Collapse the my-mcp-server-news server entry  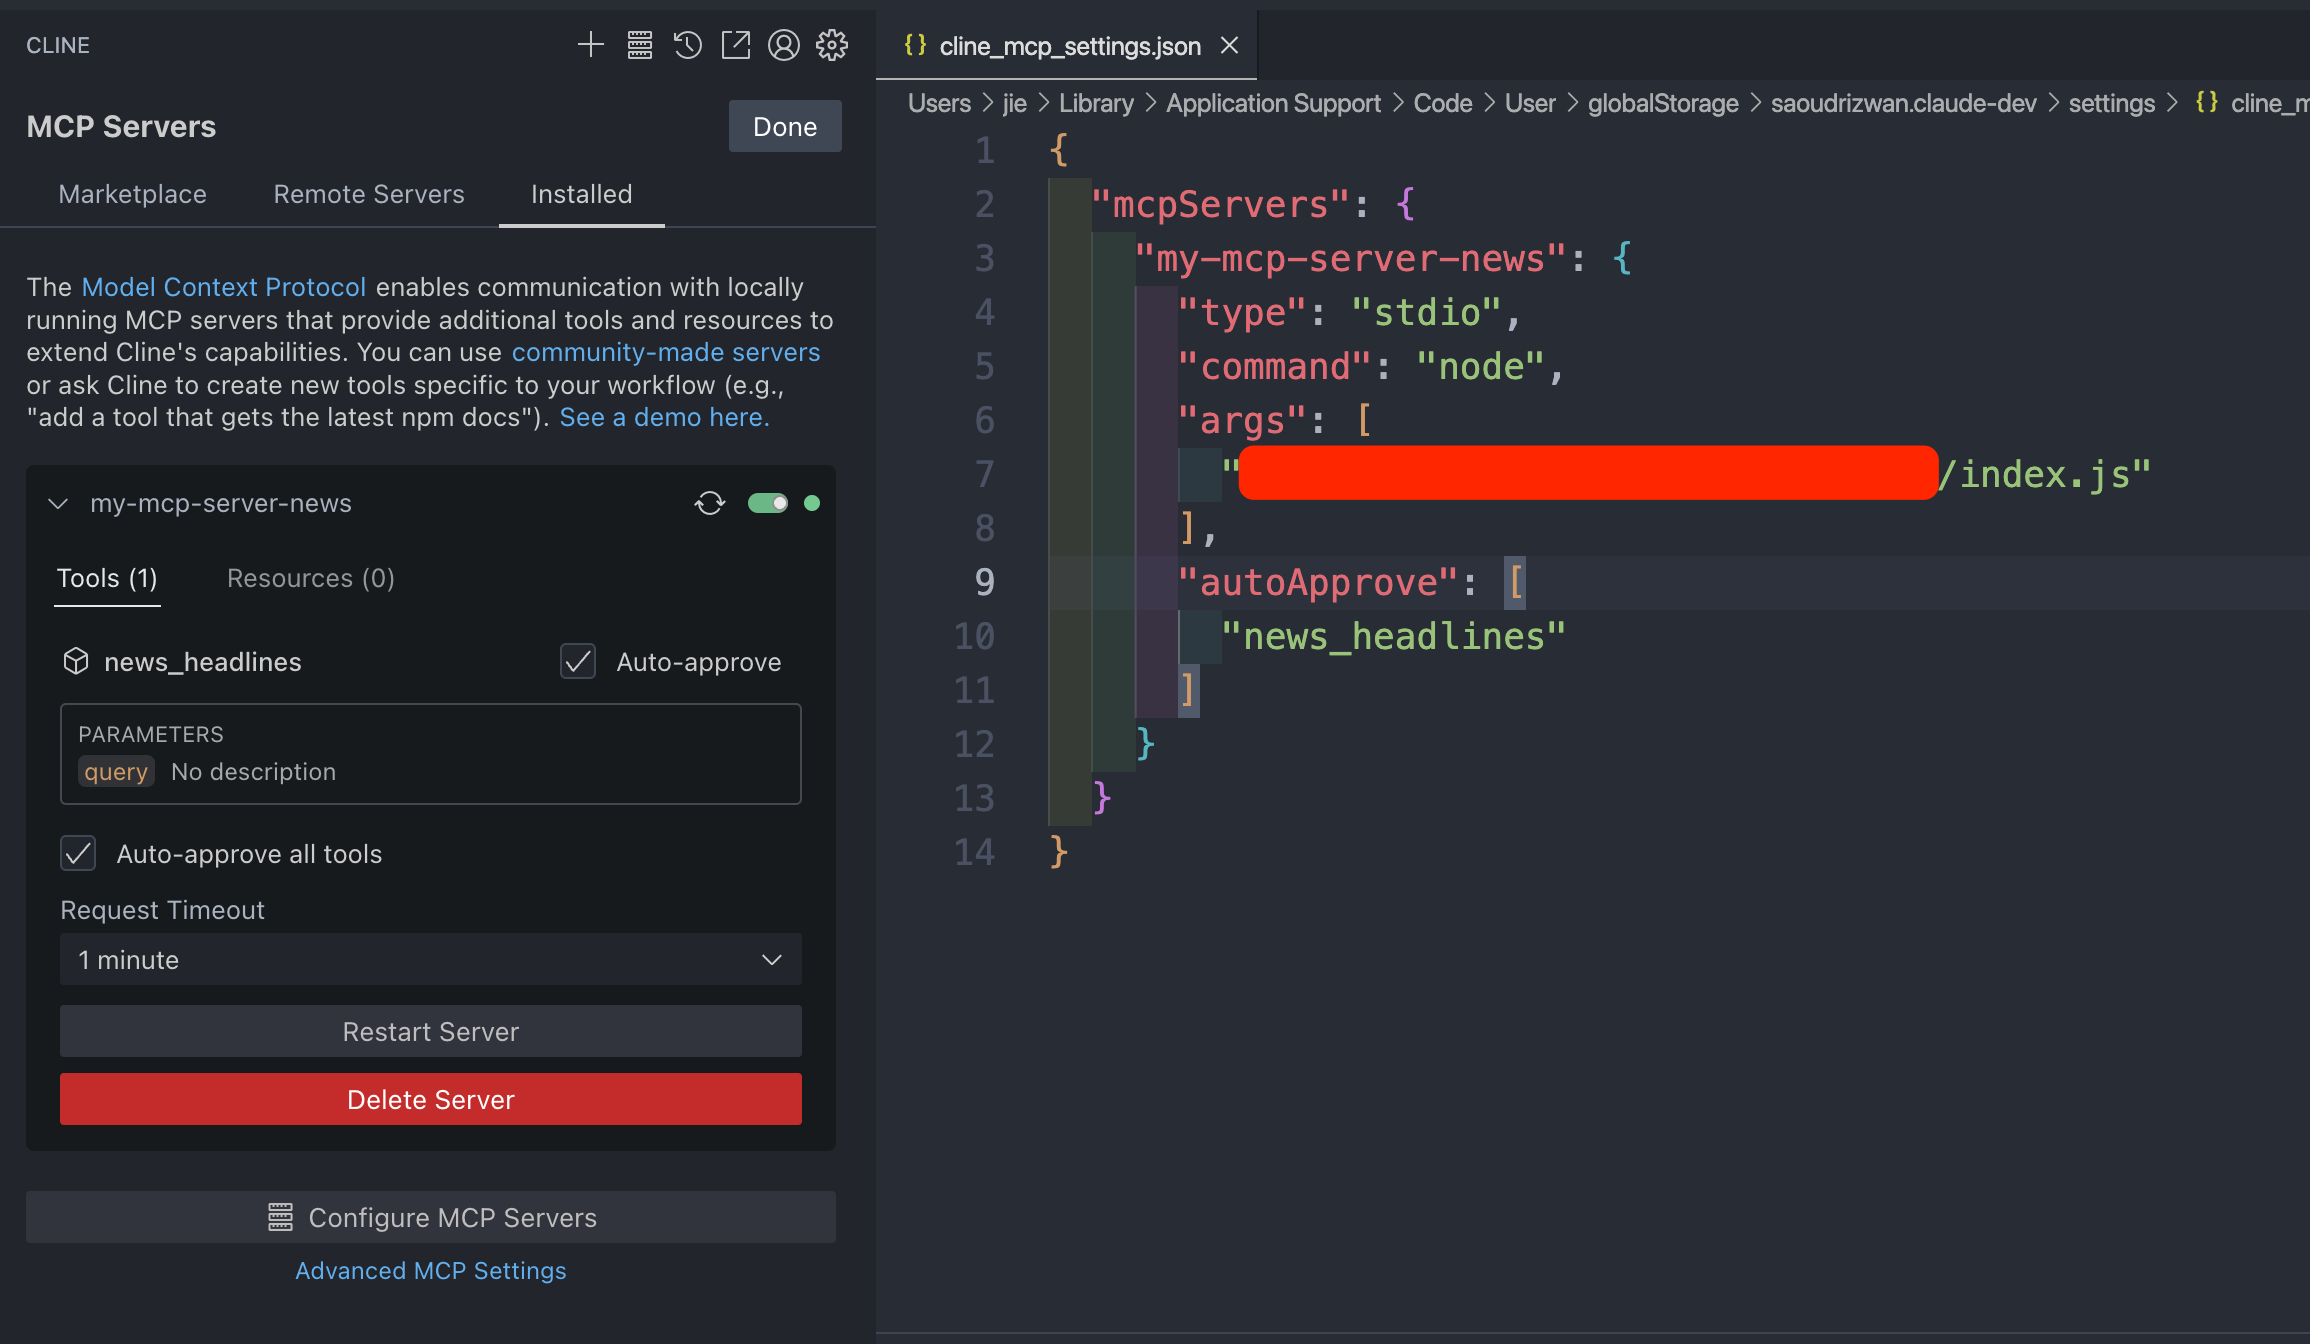(58, 503)
